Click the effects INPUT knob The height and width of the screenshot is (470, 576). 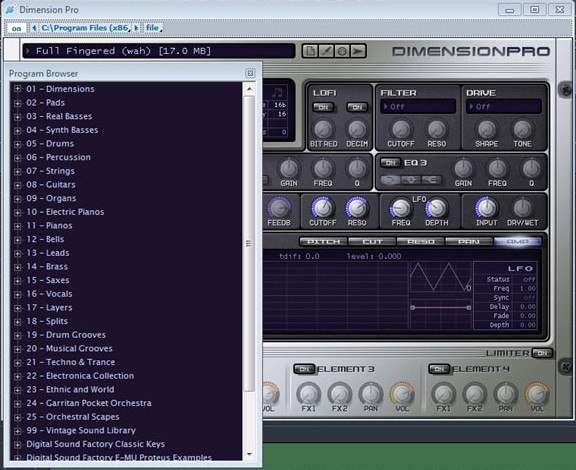tap(486, 208)
